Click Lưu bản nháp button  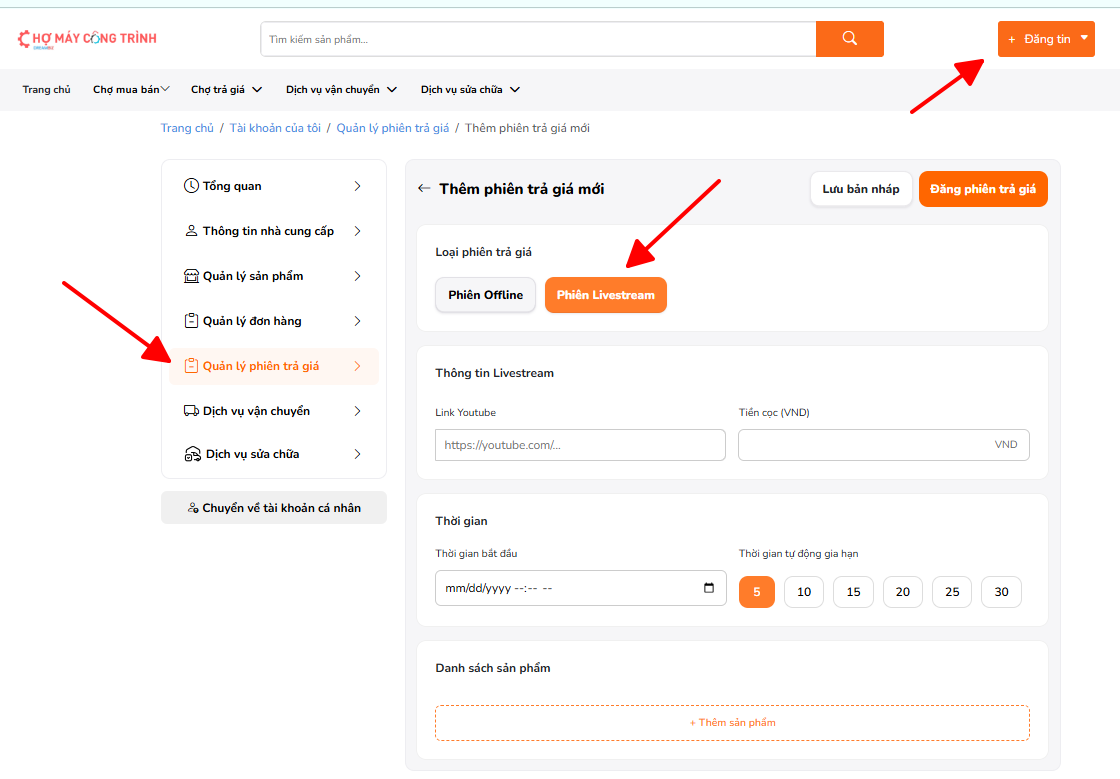pos(860,189)
